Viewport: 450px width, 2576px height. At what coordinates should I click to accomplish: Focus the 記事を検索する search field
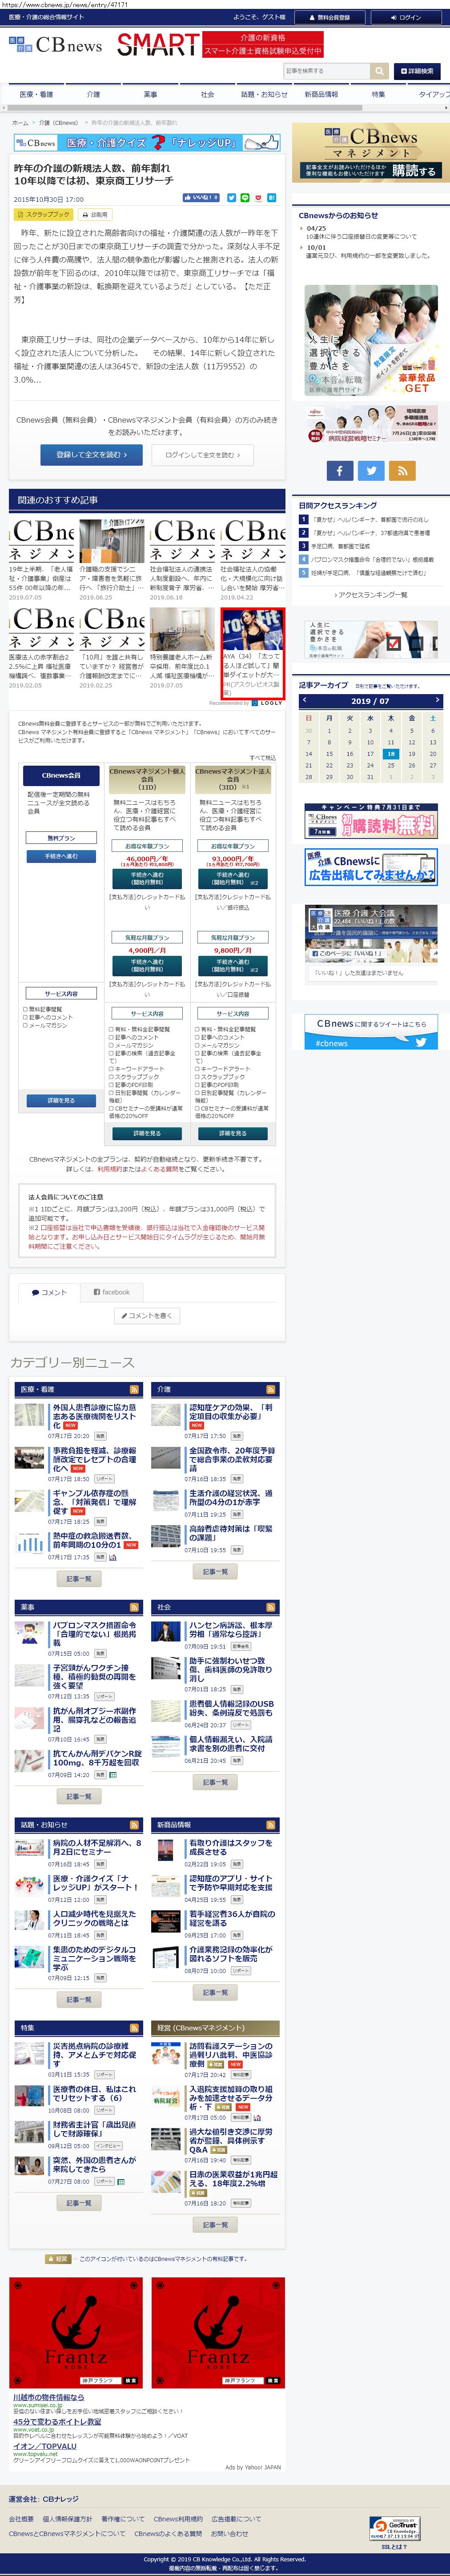(326, 71)
